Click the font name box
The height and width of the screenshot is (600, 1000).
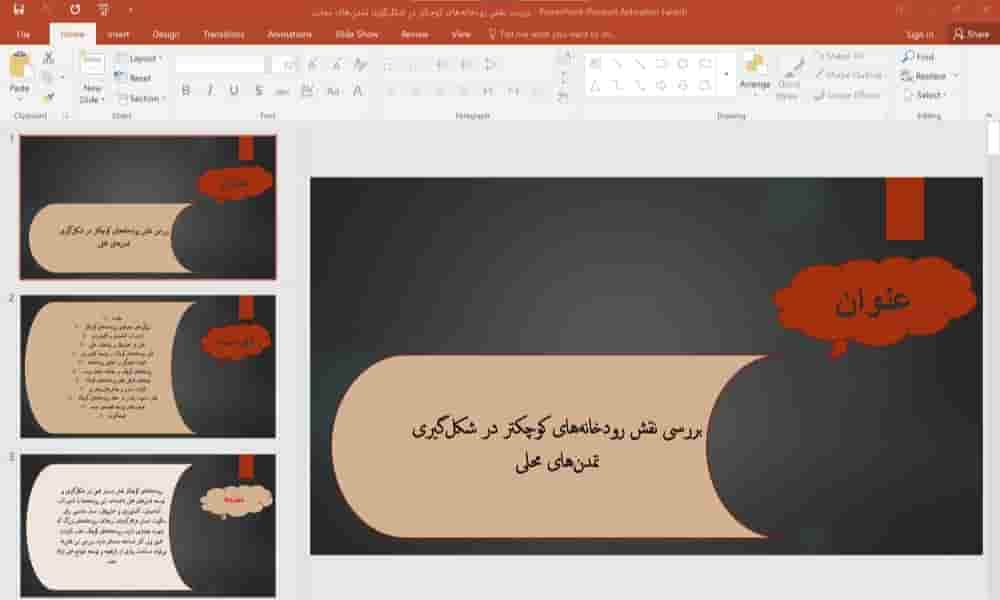click(x=220, y=64)
